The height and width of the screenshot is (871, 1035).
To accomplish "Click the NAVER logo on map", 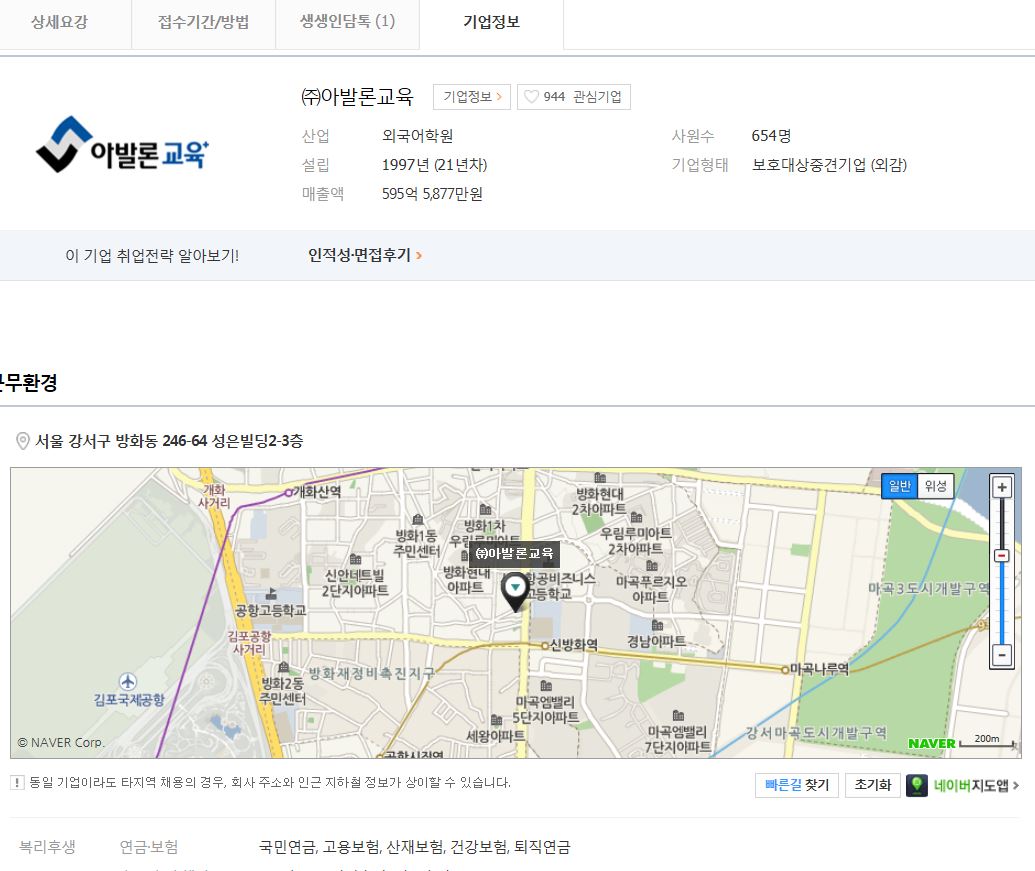I will pos(931,744).
